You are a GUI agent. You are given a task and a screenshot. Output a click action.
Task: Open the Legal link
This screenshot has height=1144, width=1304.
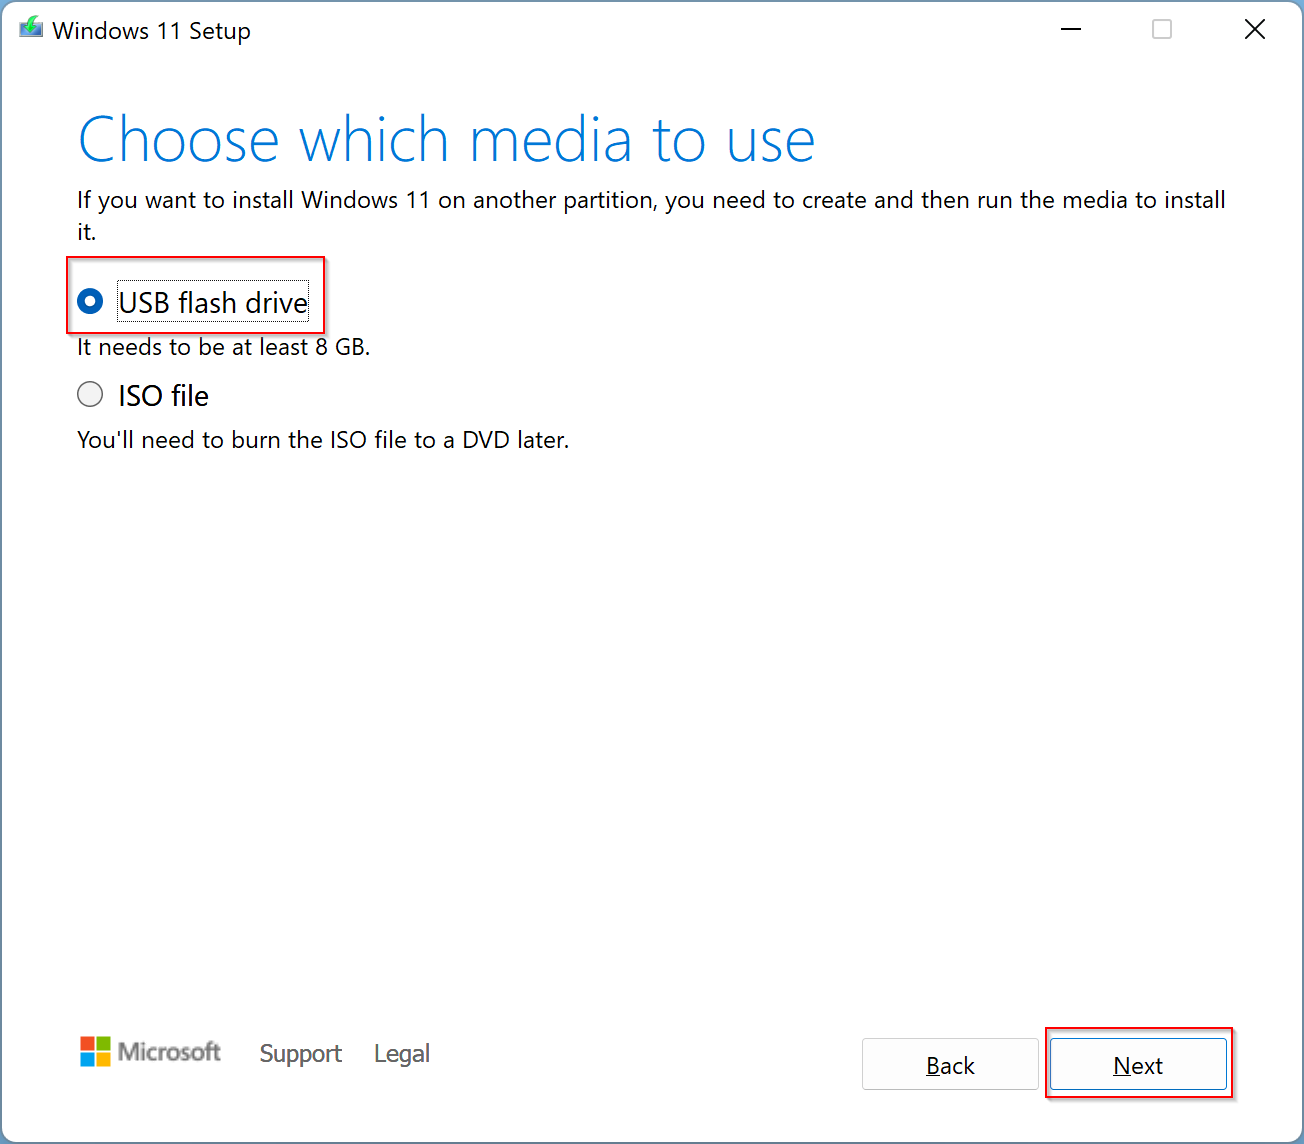402,1053
